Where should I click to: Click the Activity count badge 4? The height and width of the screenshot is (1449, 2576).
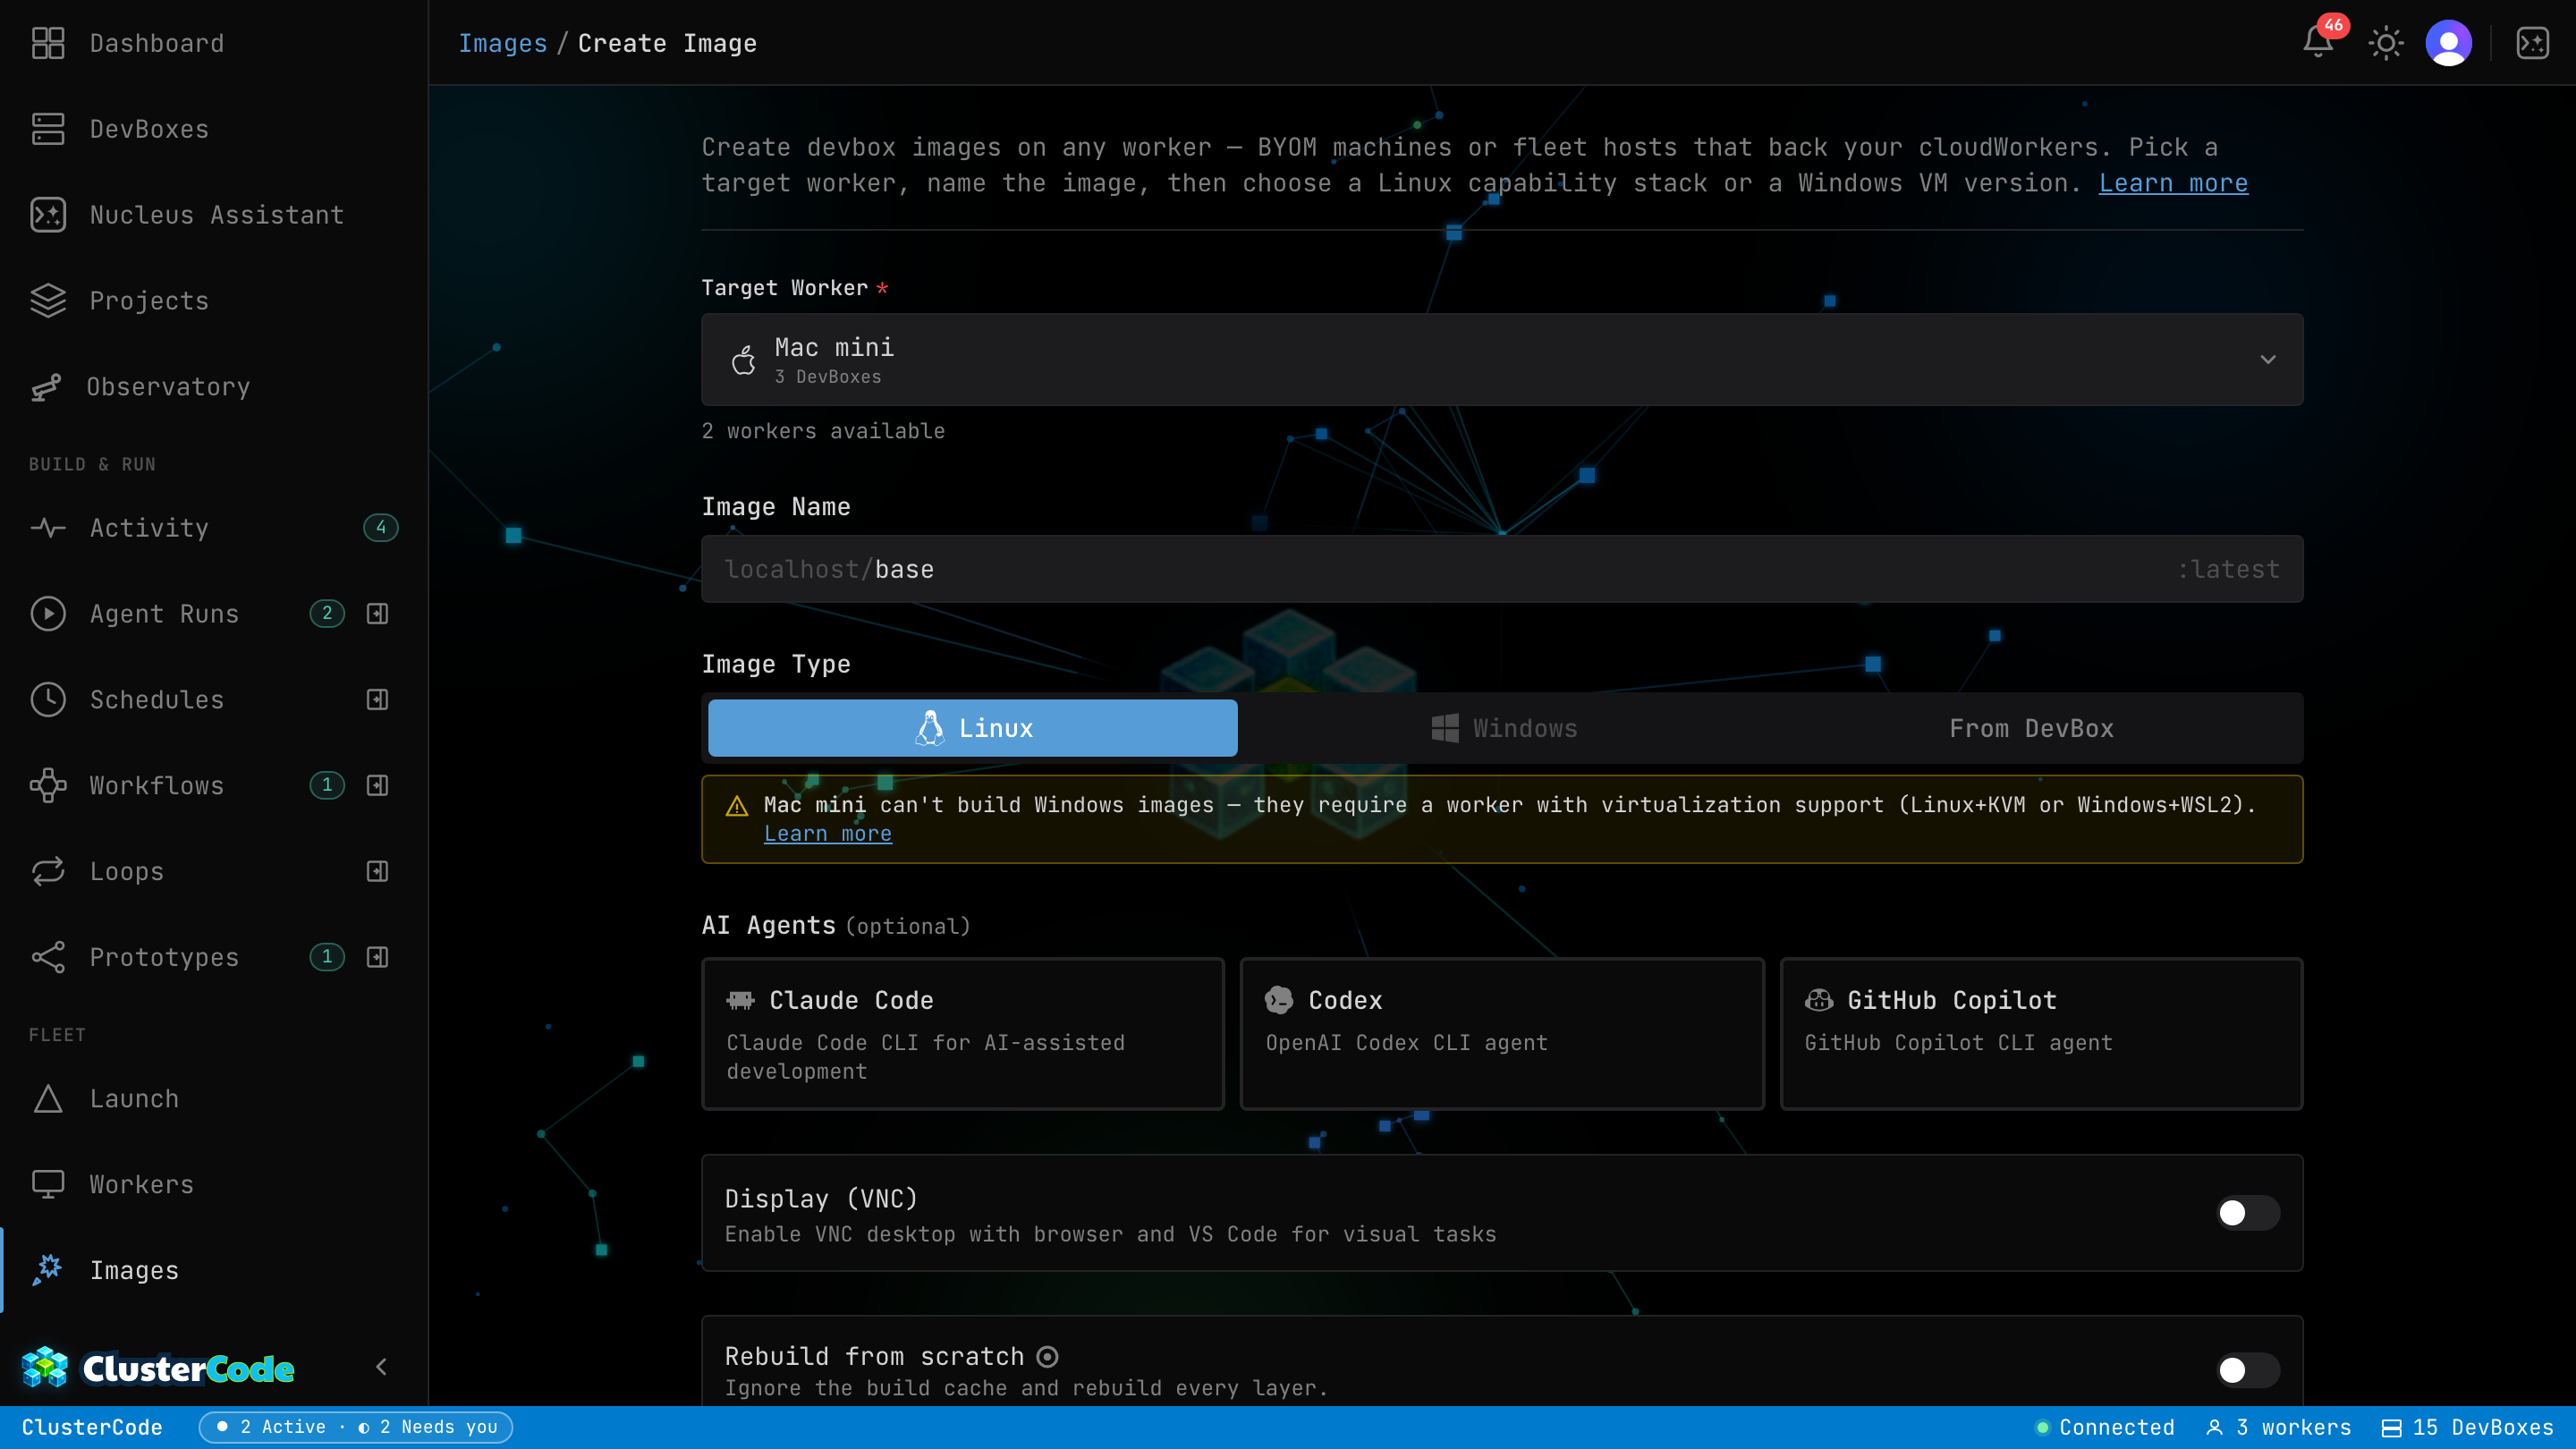coord(381,528)
